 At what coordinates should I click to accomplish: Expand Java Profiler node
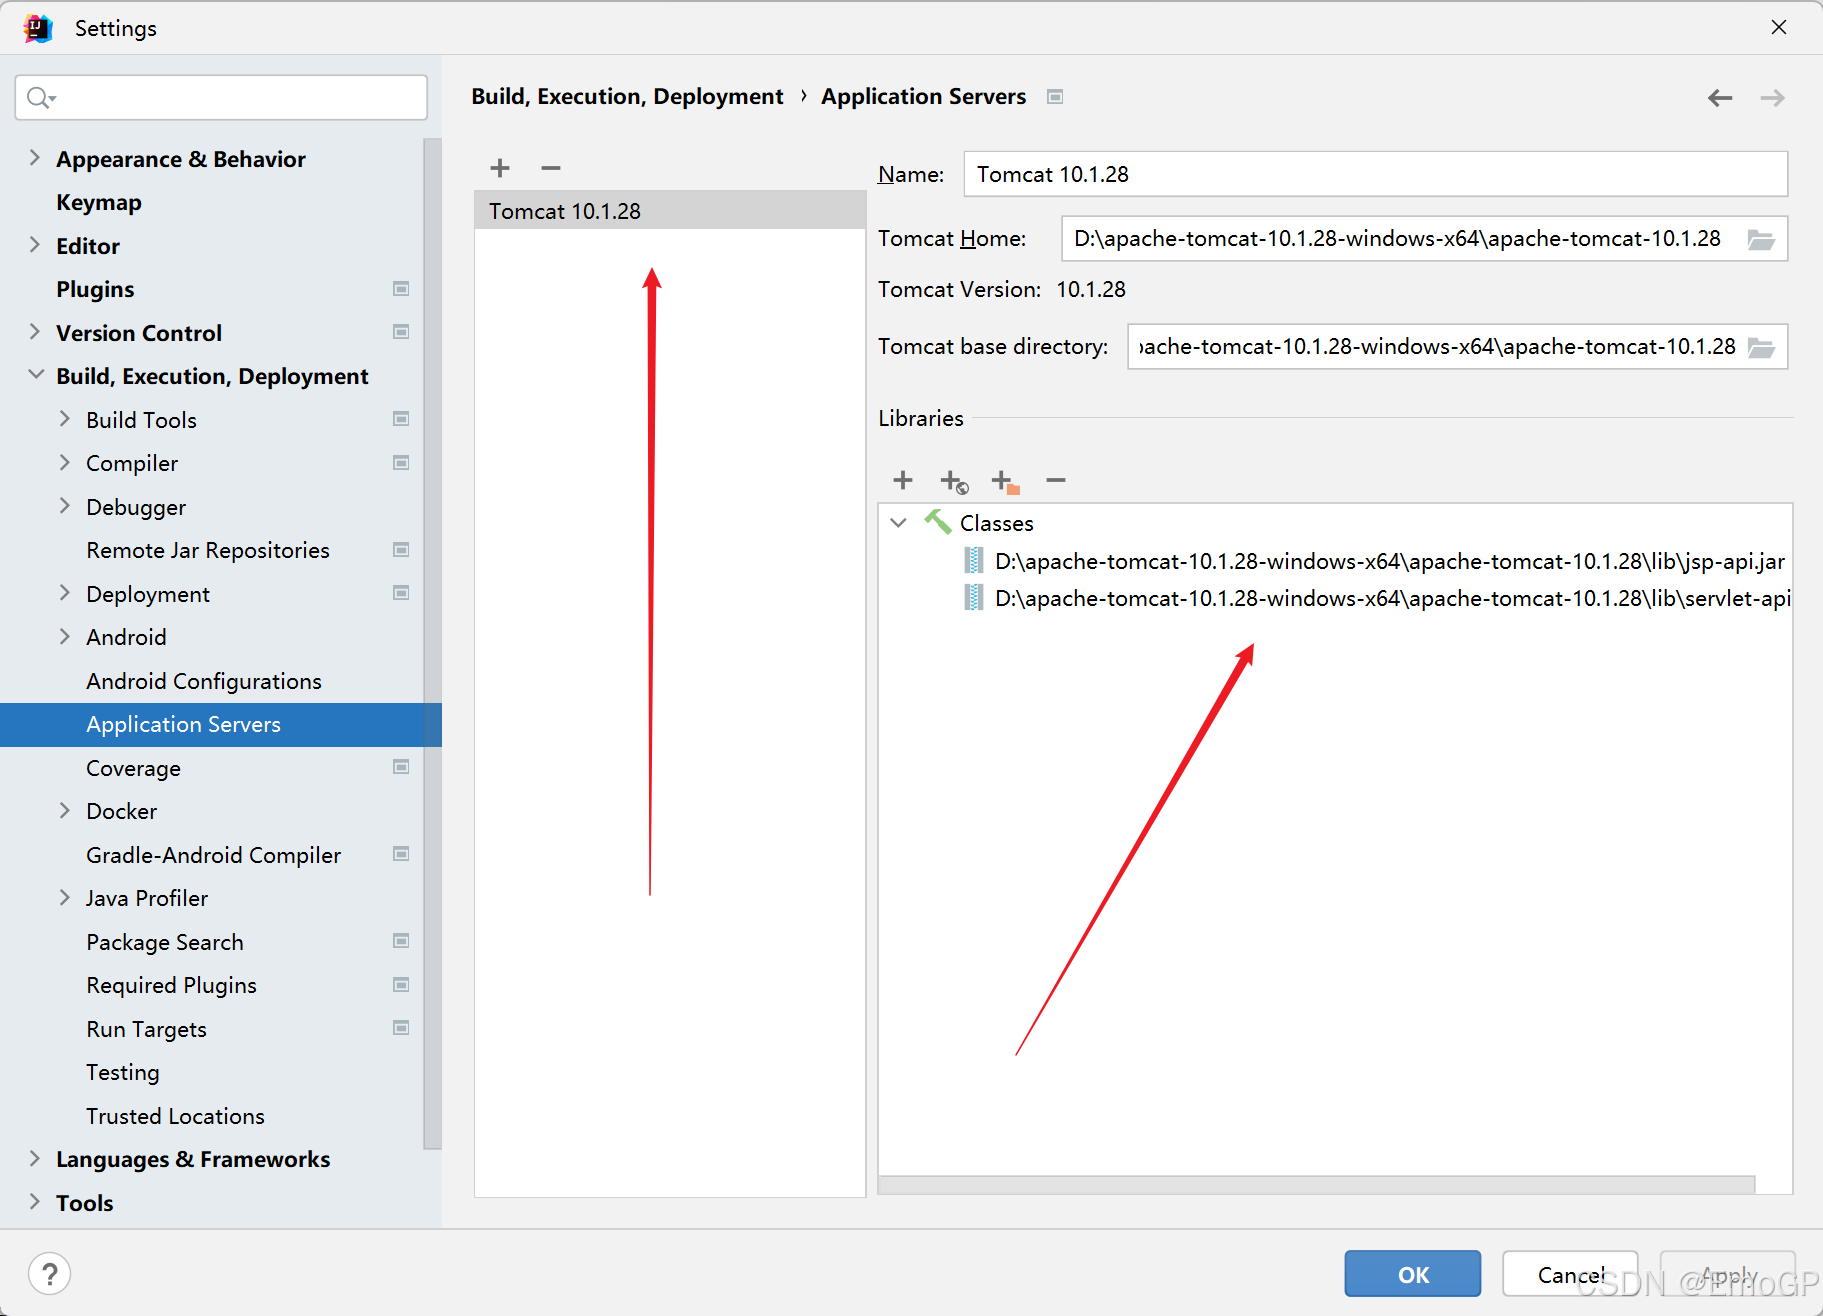coord(65,898)
